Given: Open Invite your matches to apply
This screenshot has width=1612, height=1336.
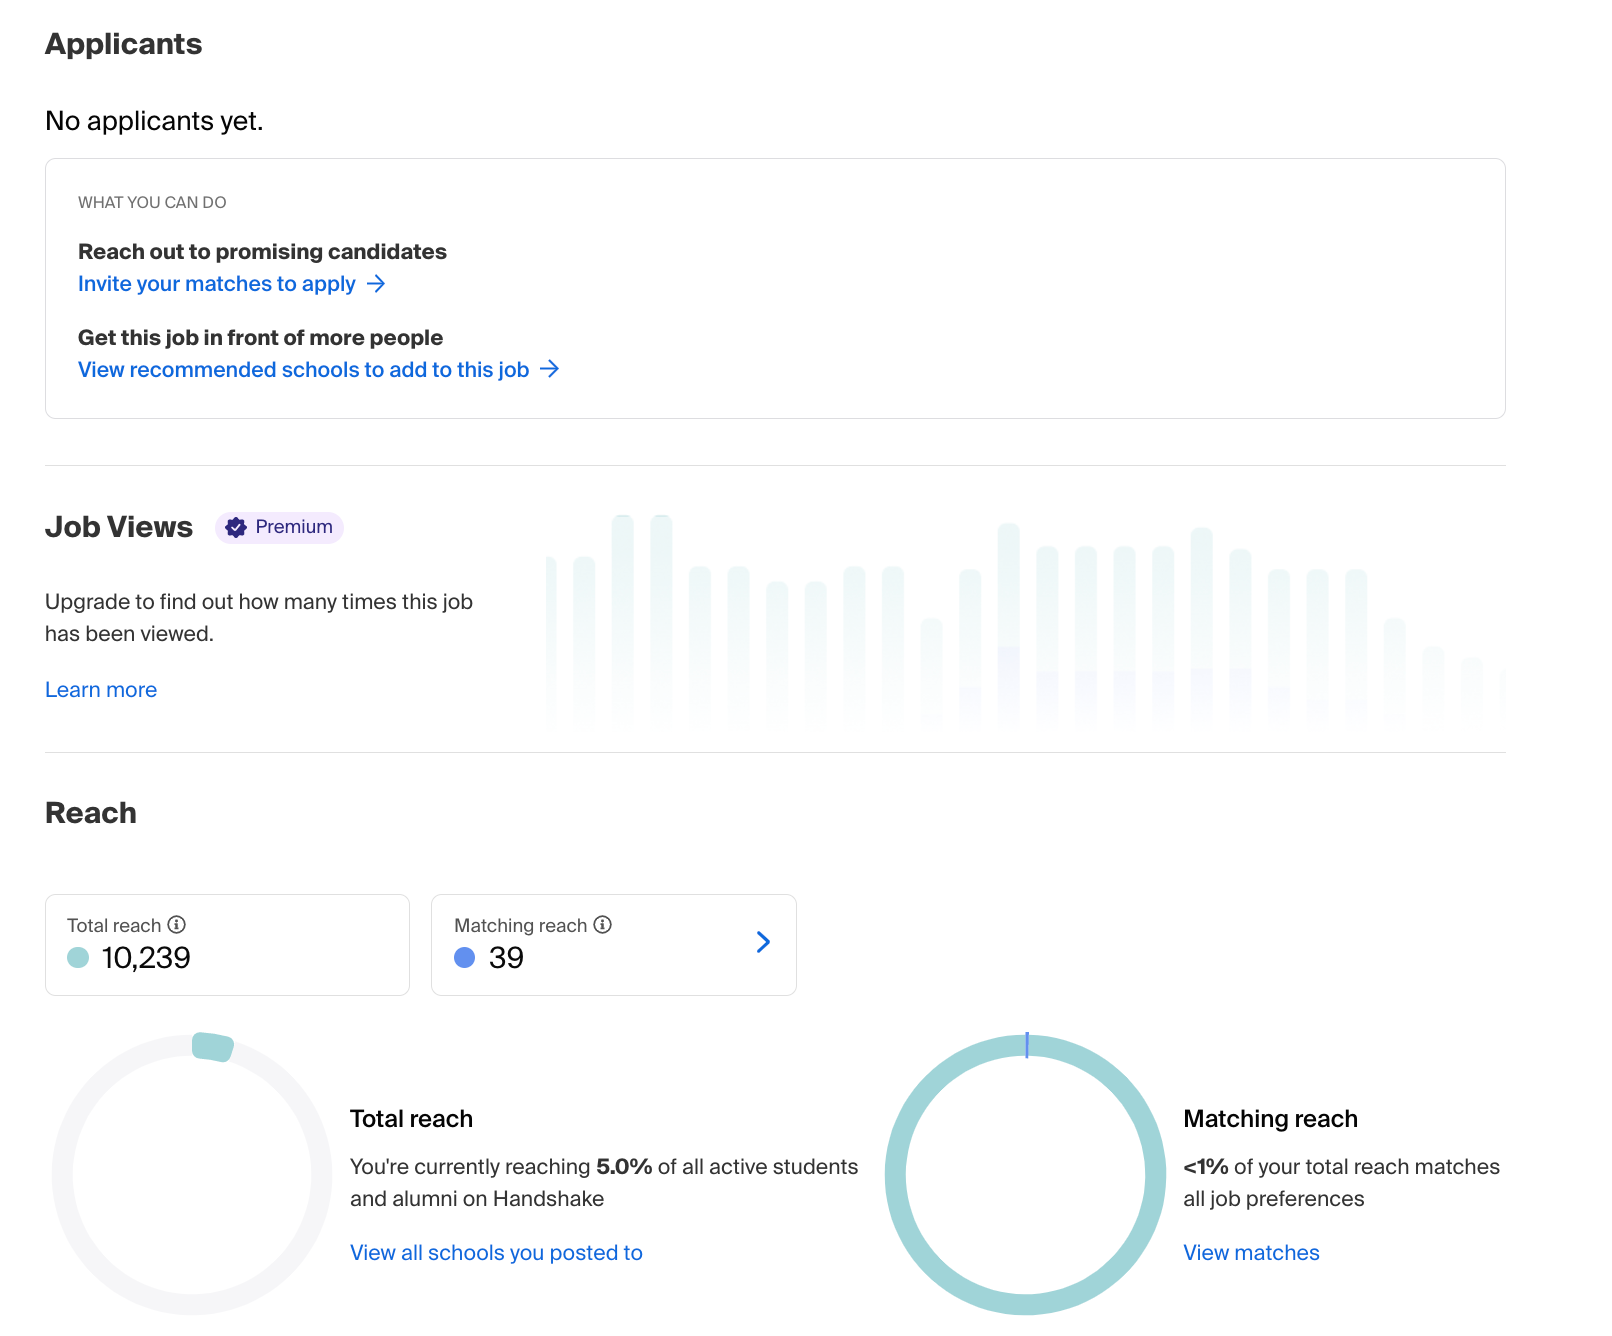Looking at the screenshot, I should pos(216,284).
